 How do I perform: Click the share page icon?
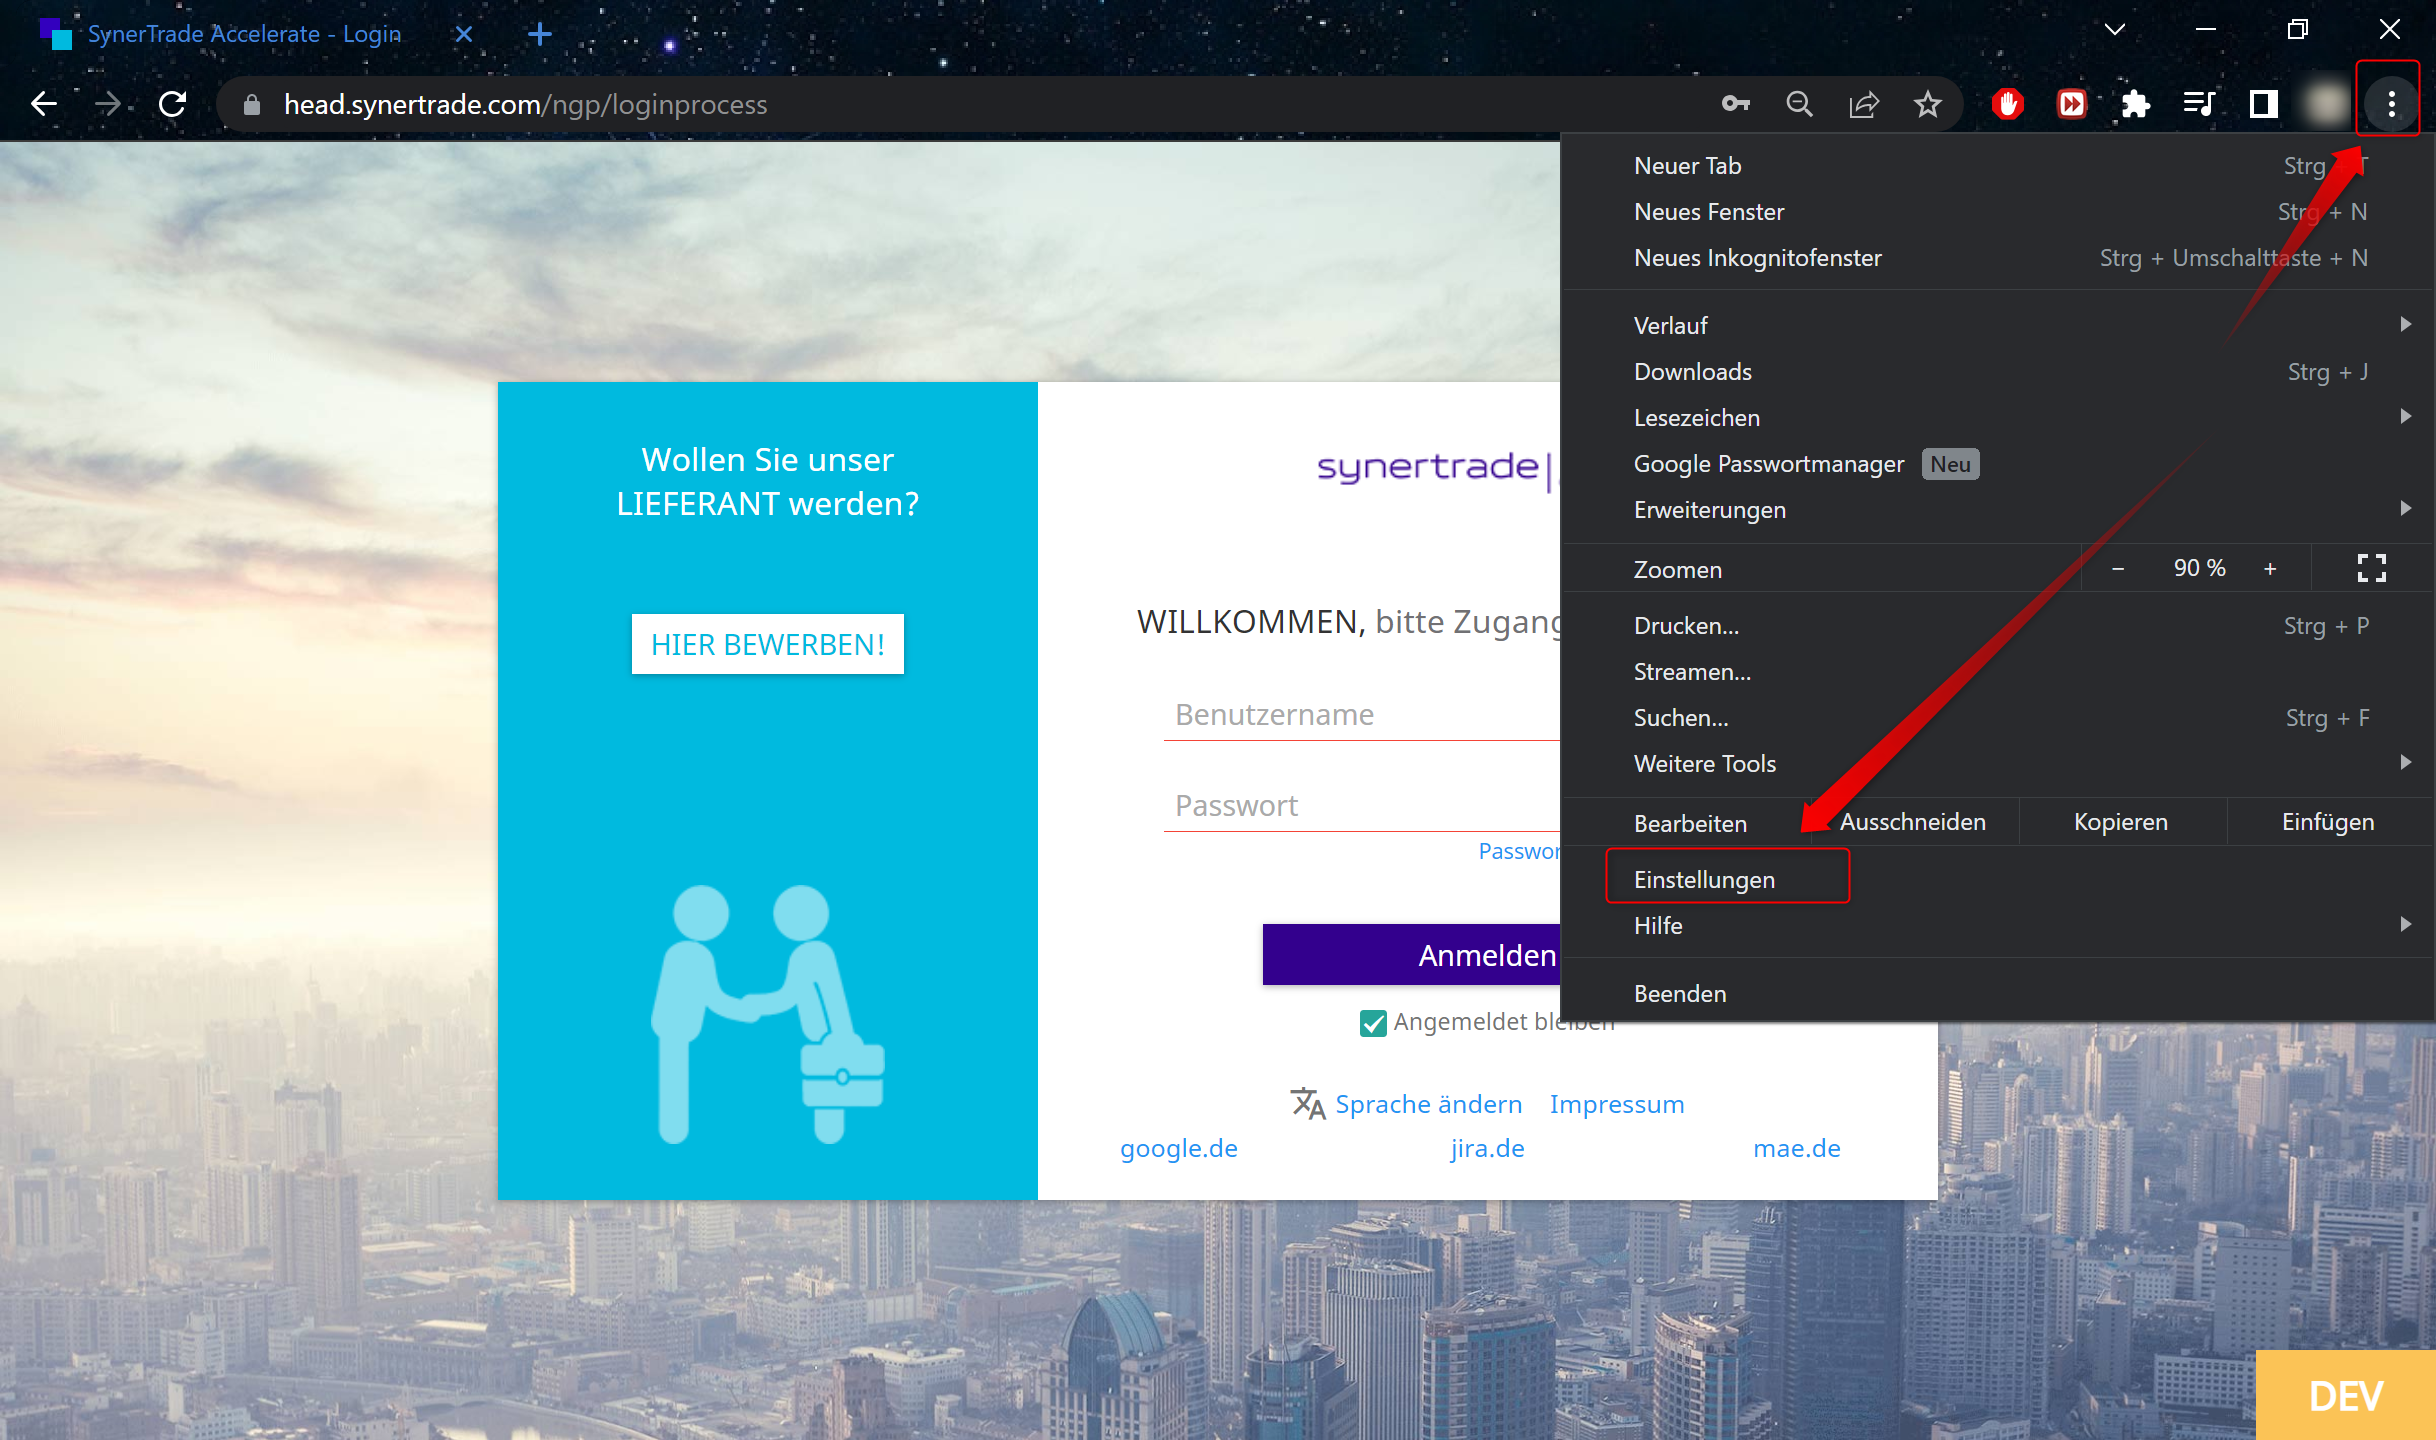point(1864,104)
